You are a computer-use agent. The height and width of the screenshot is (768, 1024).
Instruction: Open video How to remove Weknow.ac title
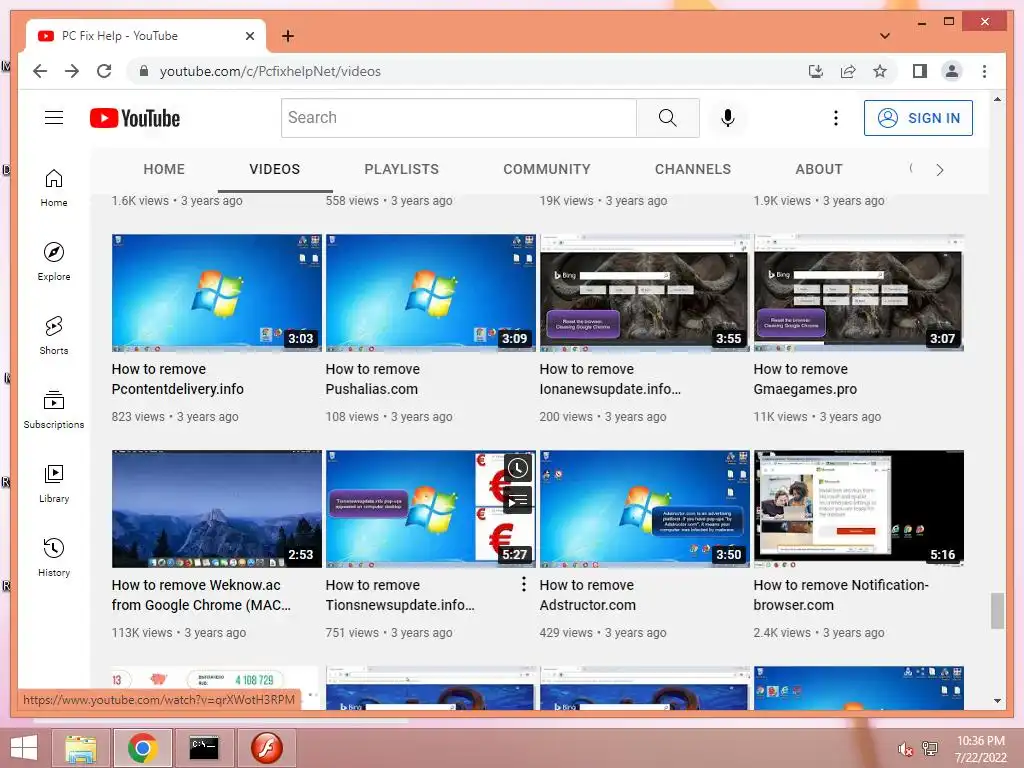201,595
